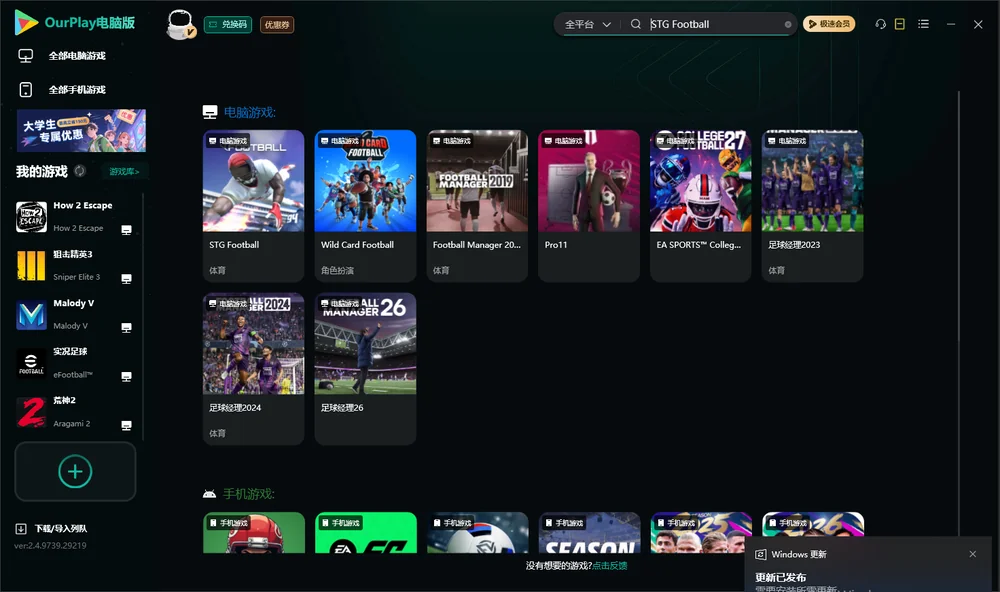Image resolution: width=1000 pixels, height=592 pixels.
Task: Click PC platform icon on How 2 Escape row
Action: click(126, 230)
